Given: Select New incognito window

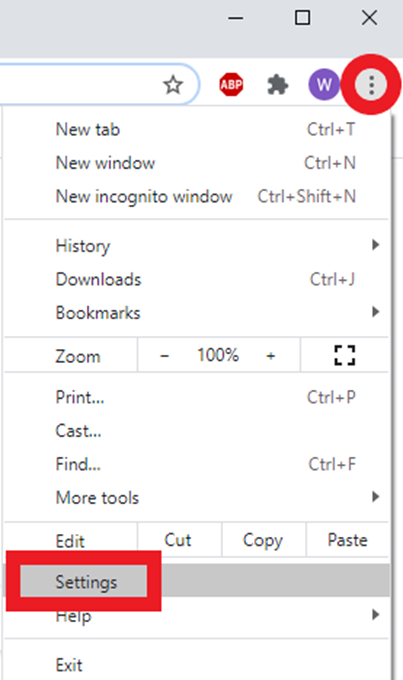Looking at the screenshot, I should pos(196,196).
